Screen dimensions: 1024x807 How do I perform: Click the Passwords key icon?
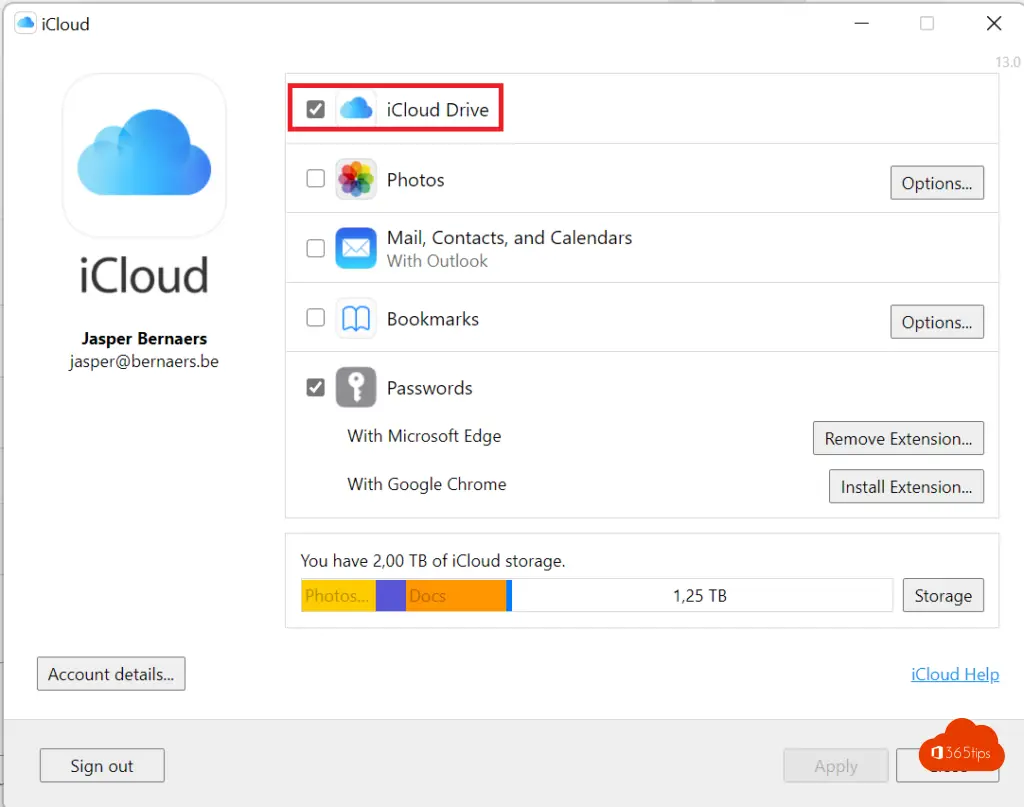tap(356, 388)
